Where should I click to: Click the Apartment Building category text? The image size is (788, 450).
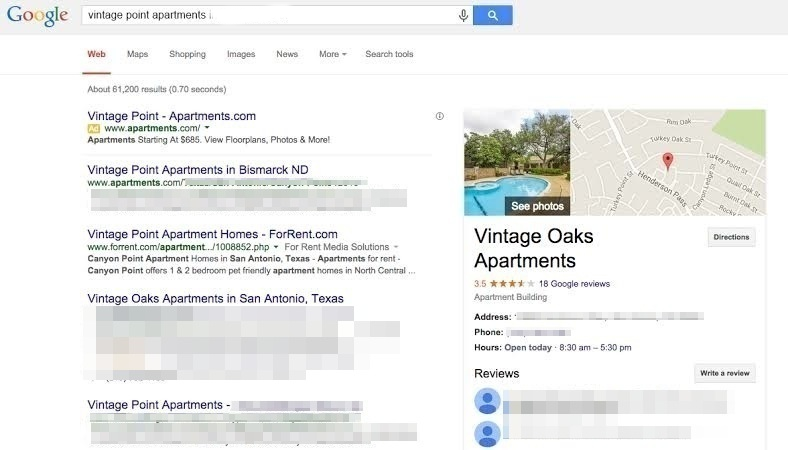(511, 297)
